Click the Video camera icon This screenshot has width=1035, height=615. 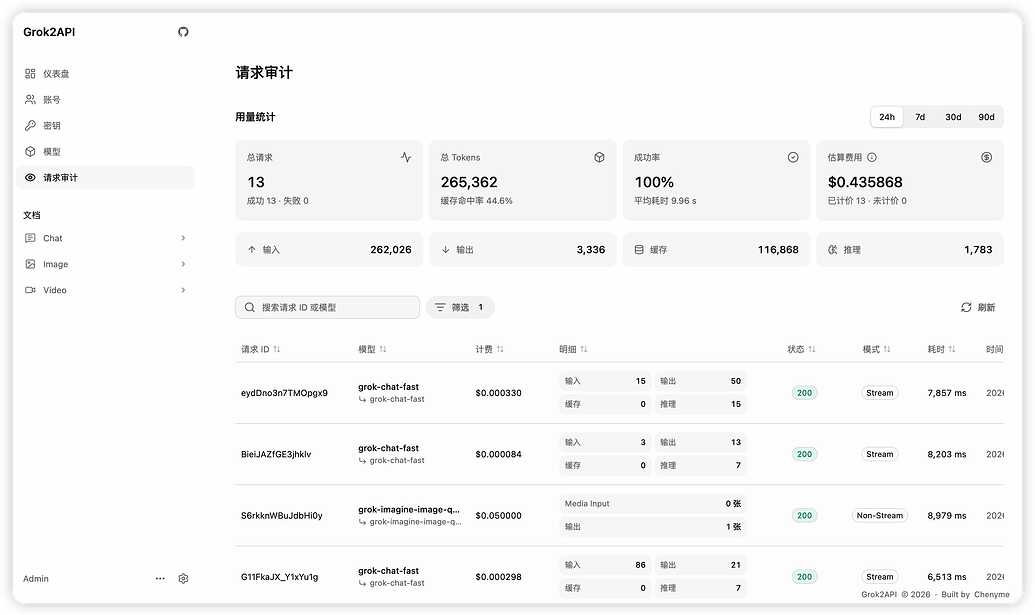[30, 290]
